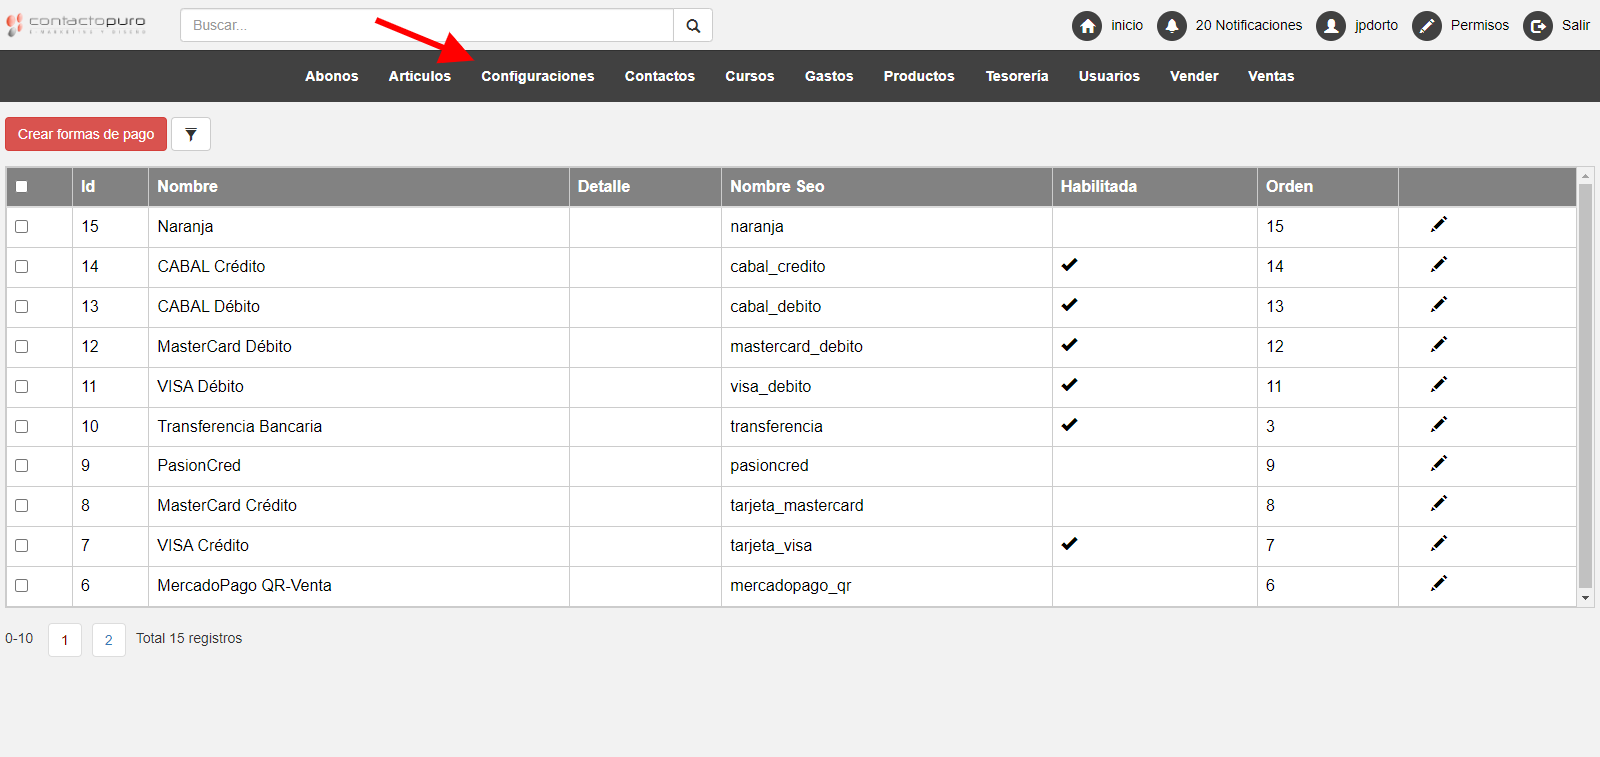Screen dimensions: 1600x757
Task: Open the inicio home icon
Action: pos(1087,26)
